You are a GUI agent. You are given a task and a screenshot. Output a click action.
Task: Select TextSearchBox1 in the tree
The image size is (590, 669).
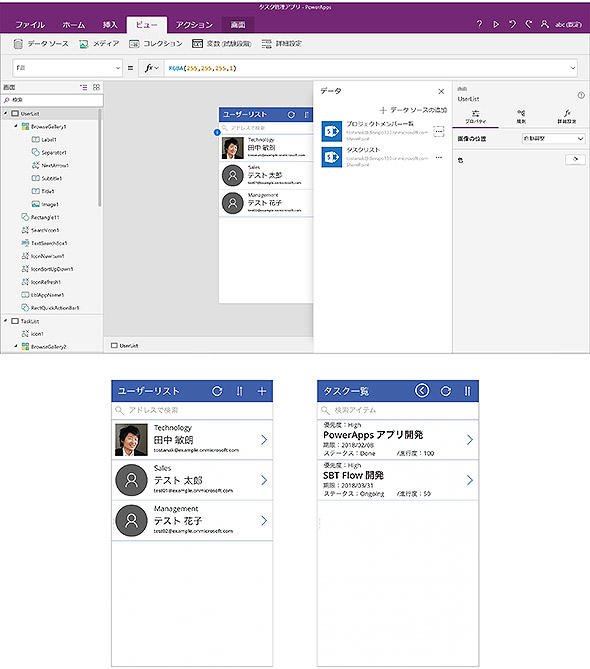tap(44, 243)
